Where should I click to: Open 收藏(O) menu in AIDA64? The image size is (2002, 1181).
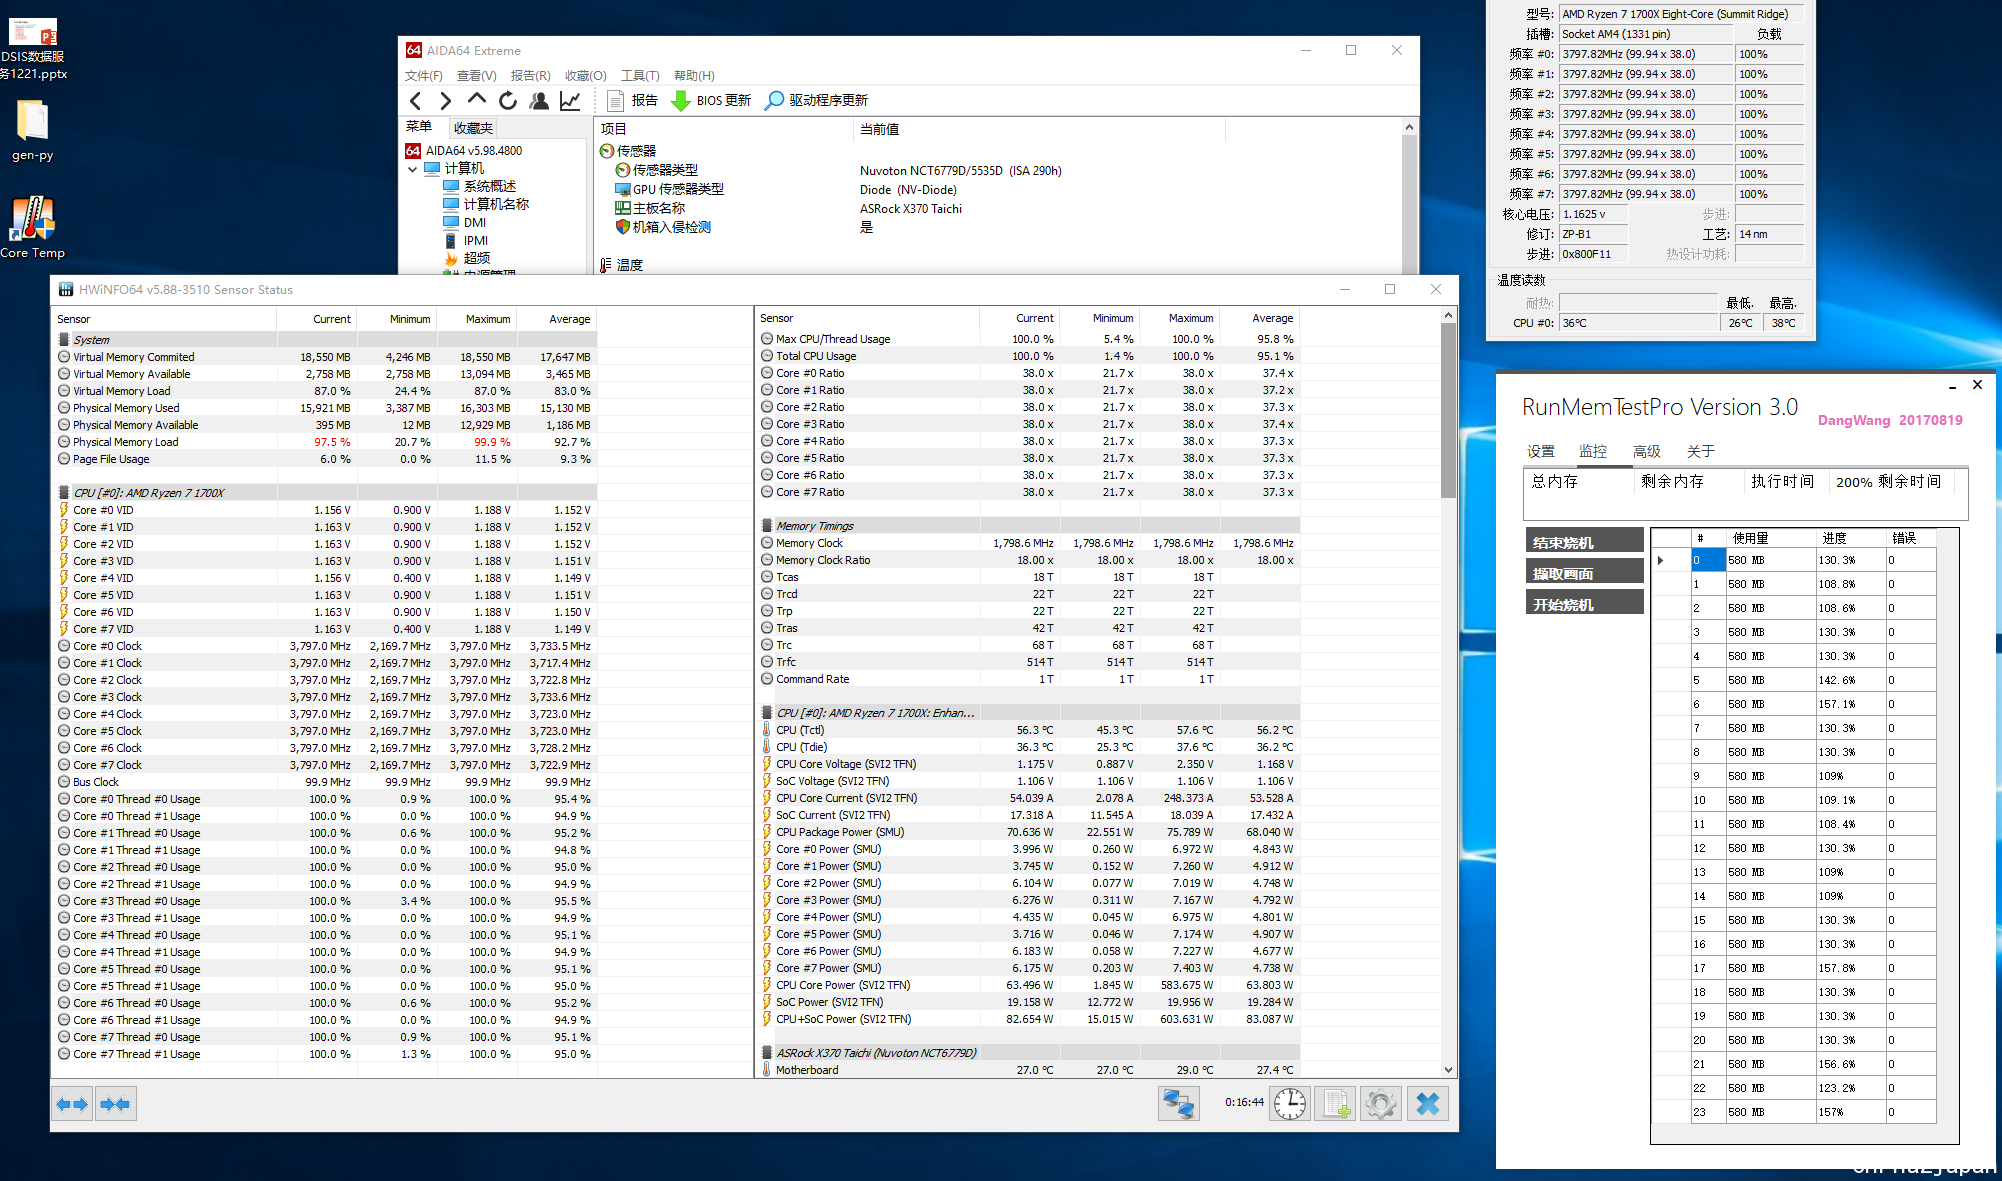click(585, 75)
